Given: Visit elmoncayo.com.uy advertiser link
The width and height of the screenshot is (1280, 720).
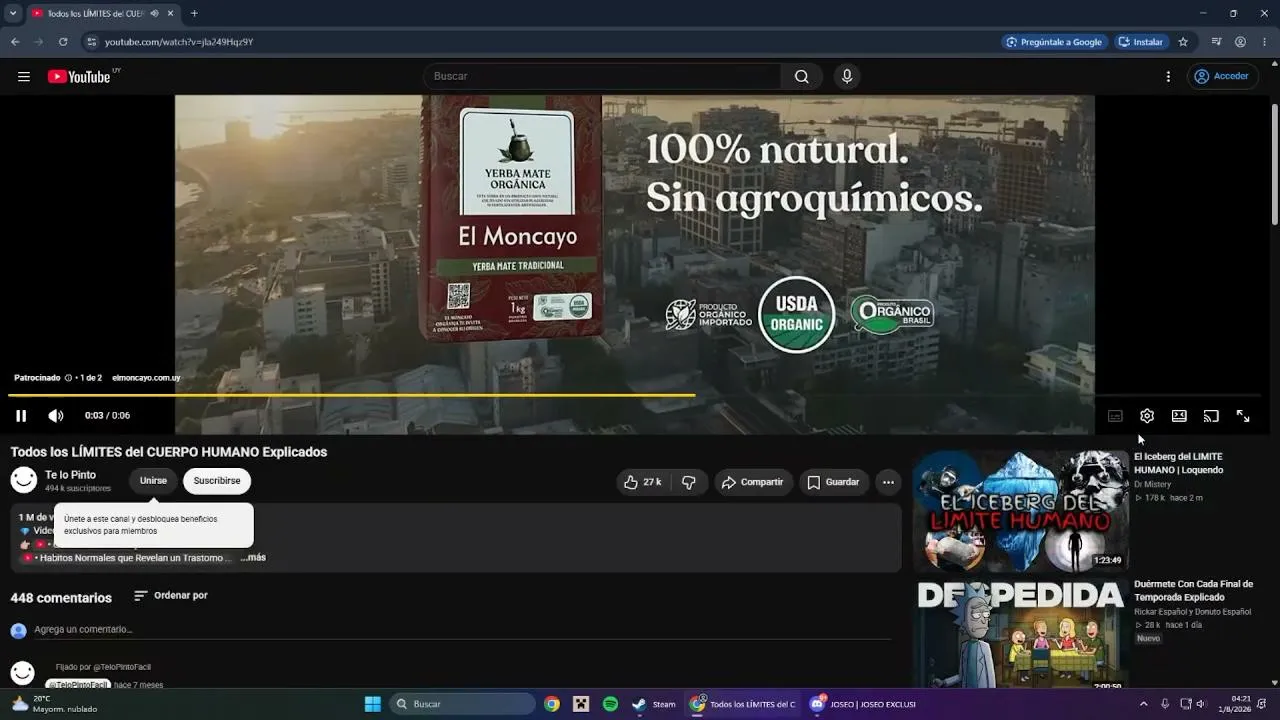Looking at the screenshot, I should click(146, 378).
